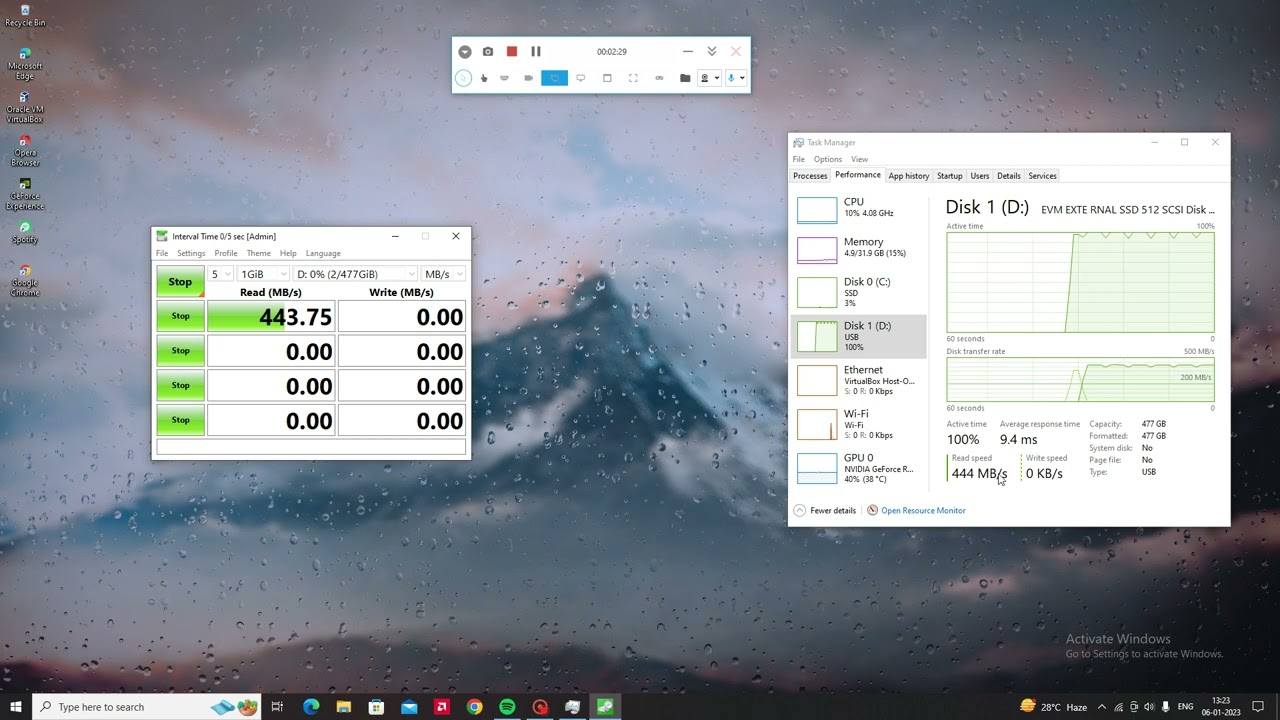This screenshot has width=1280, height=720.
Task: Stop the screen recording with red square
Action: (x=512, y=52)
